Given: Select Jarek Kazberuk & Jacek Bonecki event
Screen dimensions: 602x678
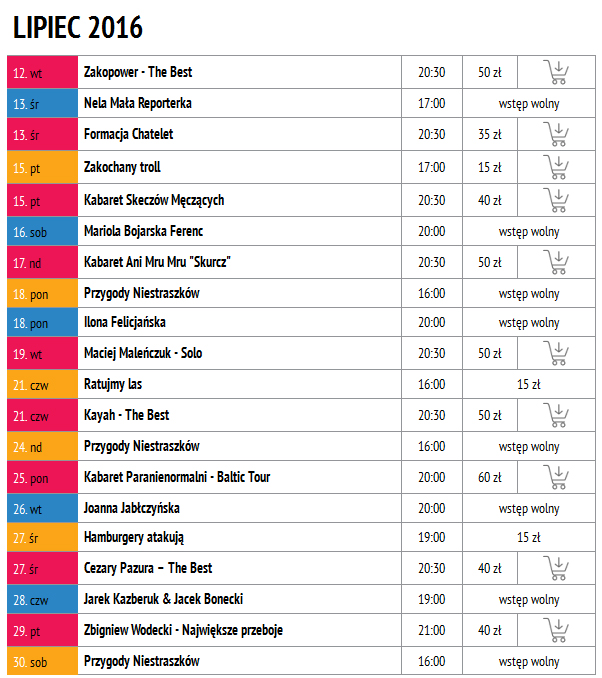Looking at the screenshot, I should pyautogui.click(x=164, y=599).
